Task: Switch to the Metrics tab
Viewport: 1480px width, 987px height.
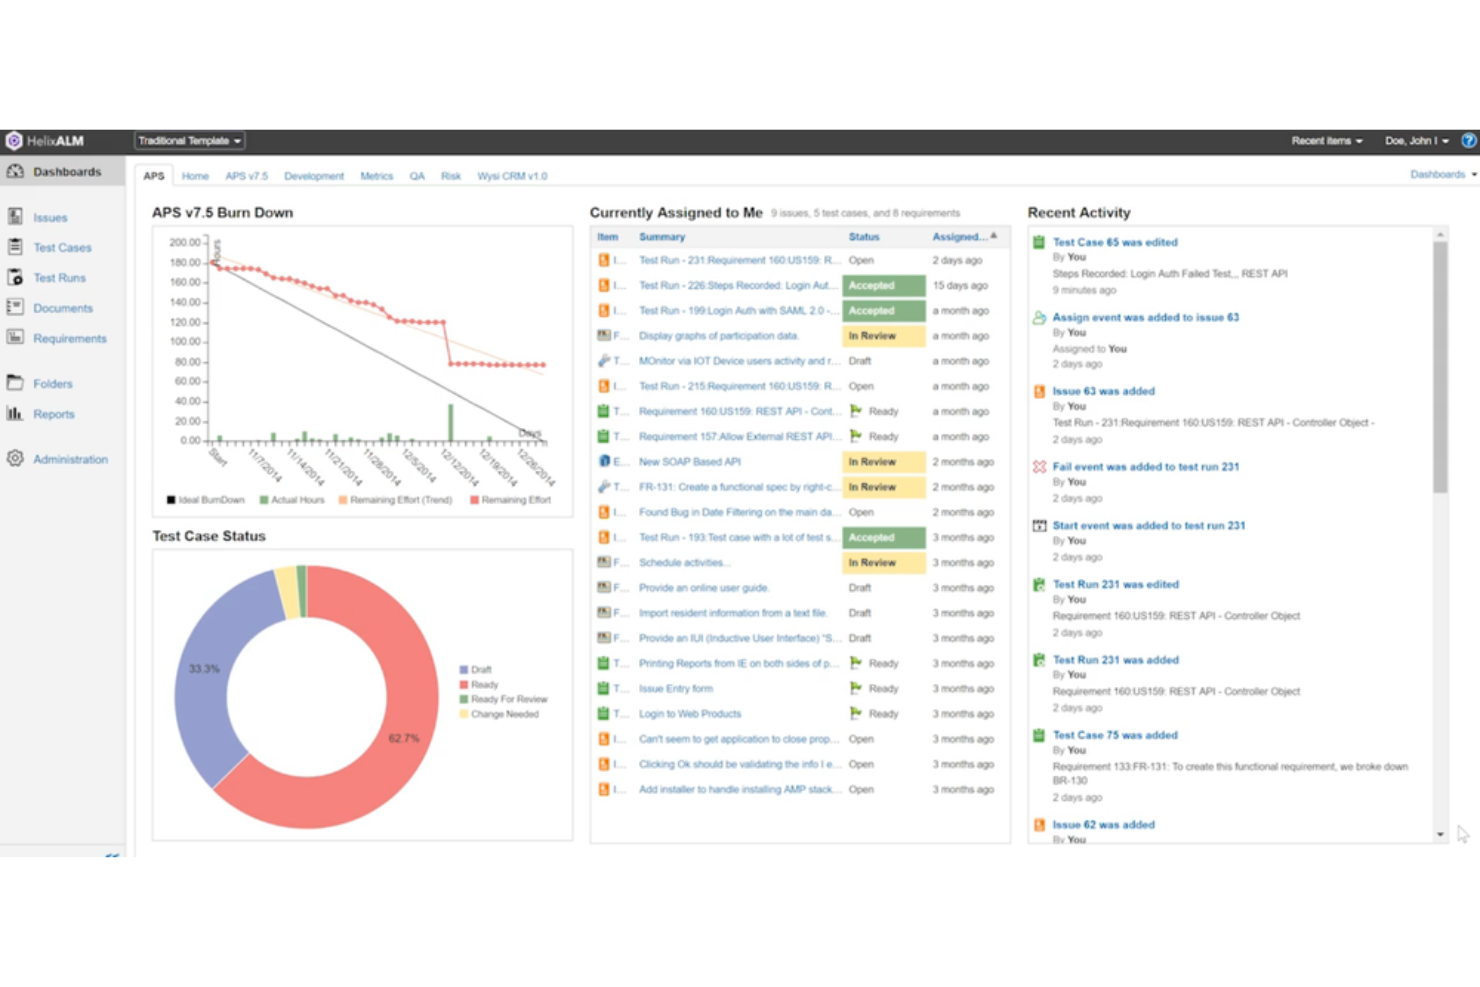Action: [x=377, y=176]
